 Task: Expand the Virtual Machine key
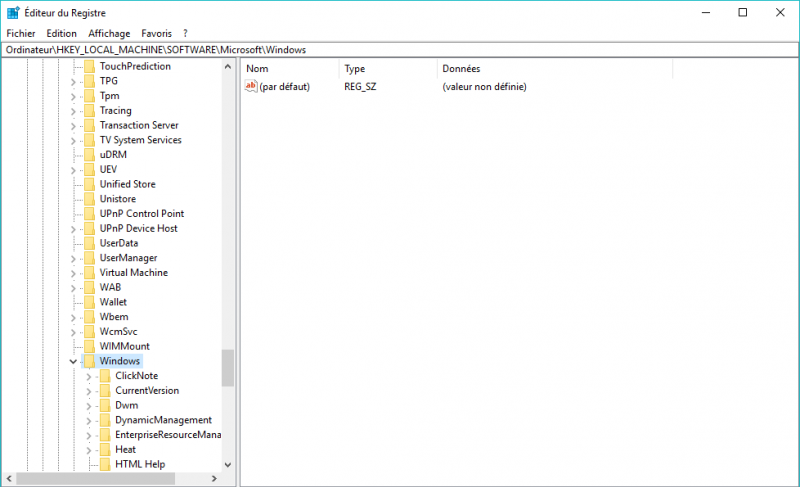(73, 274)
